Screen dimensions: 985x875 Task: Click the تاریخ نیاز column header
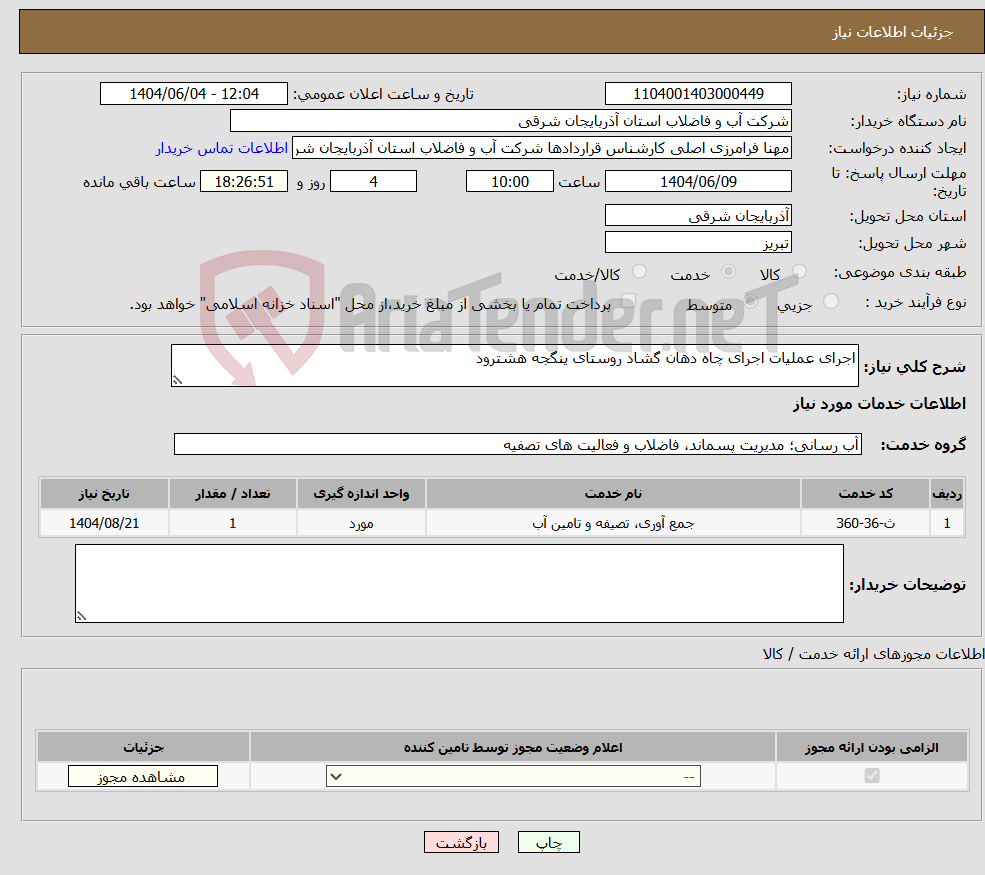click(x=104, y=493)
